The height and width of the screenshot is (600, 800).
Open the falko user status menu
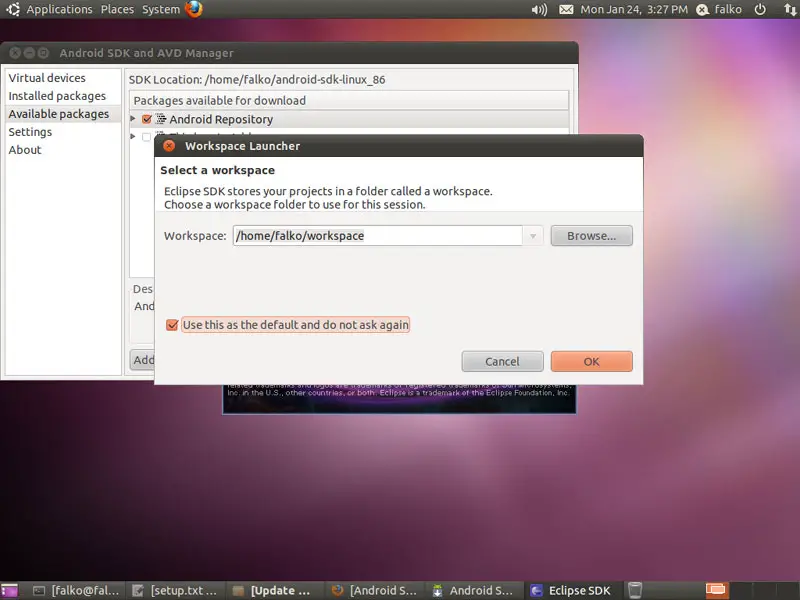[719, 9]
